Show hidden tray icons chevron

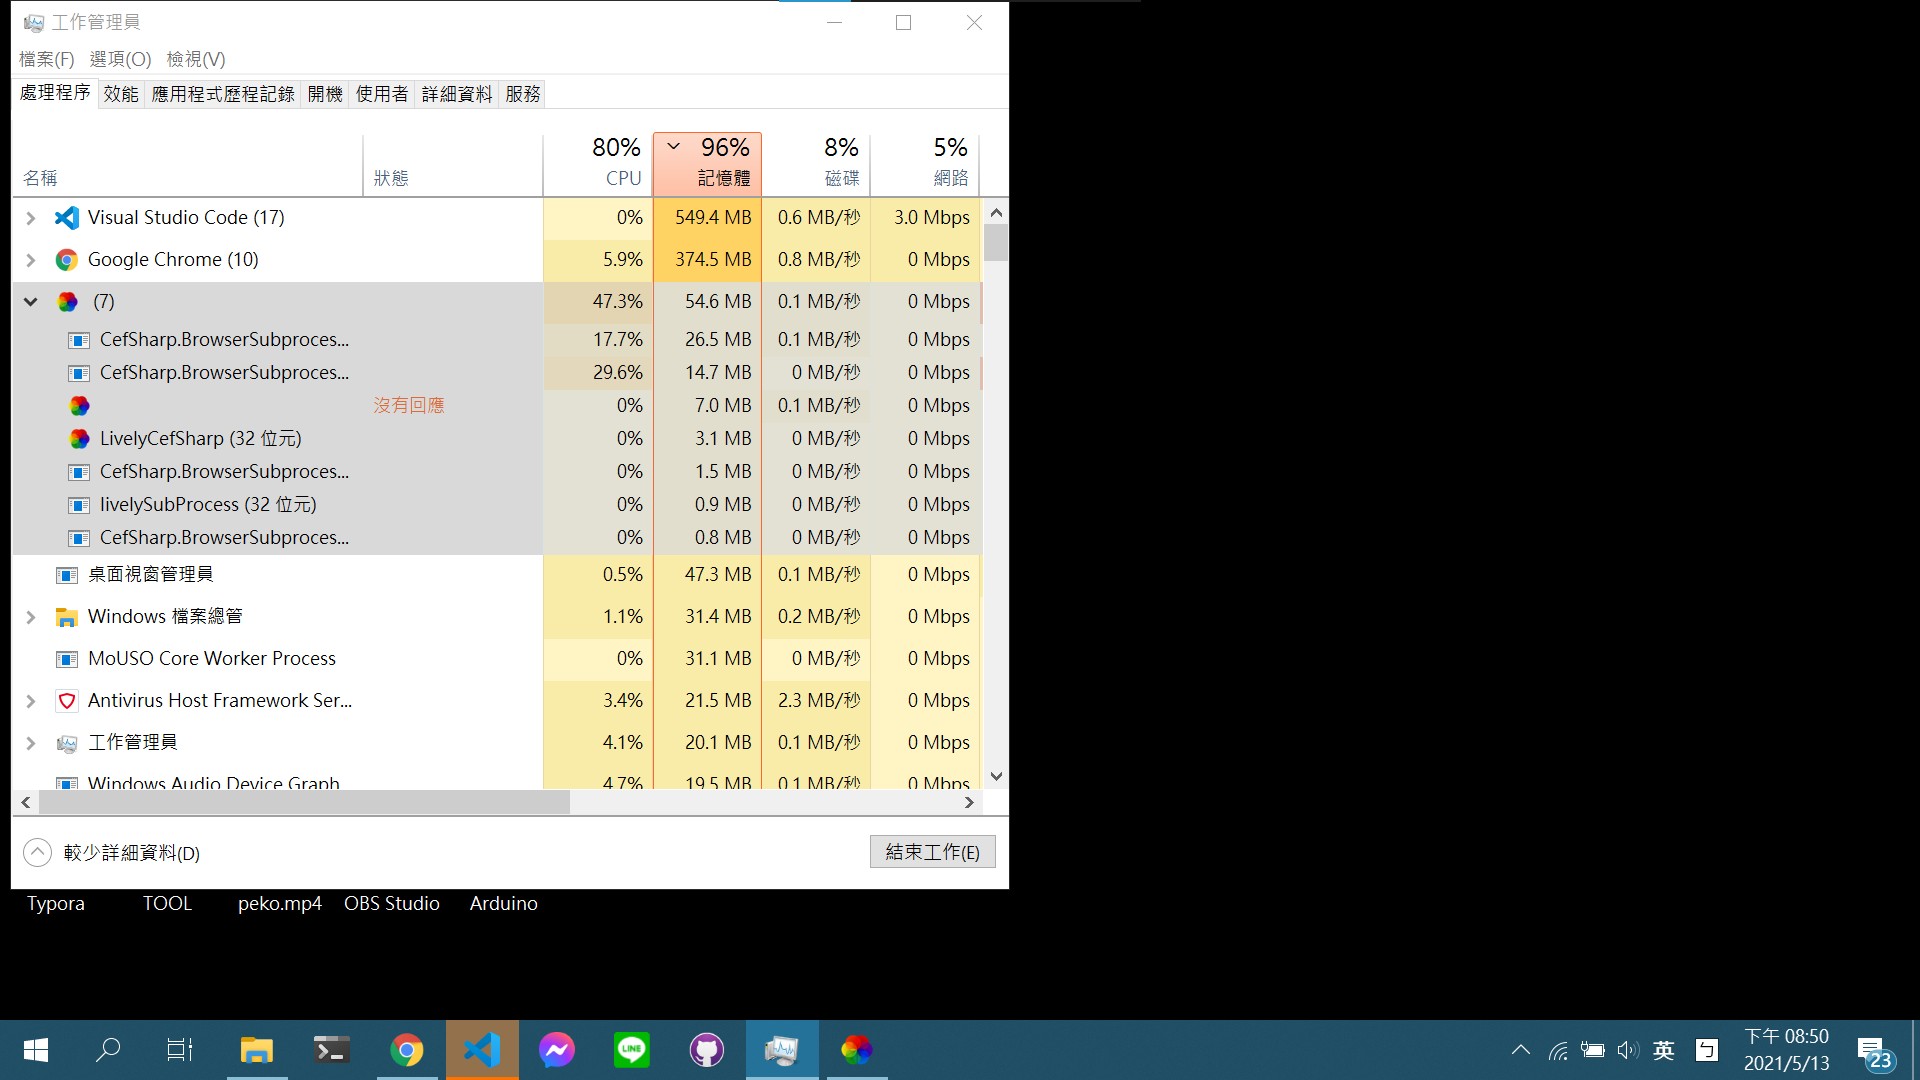[x=1521, y=1050]
